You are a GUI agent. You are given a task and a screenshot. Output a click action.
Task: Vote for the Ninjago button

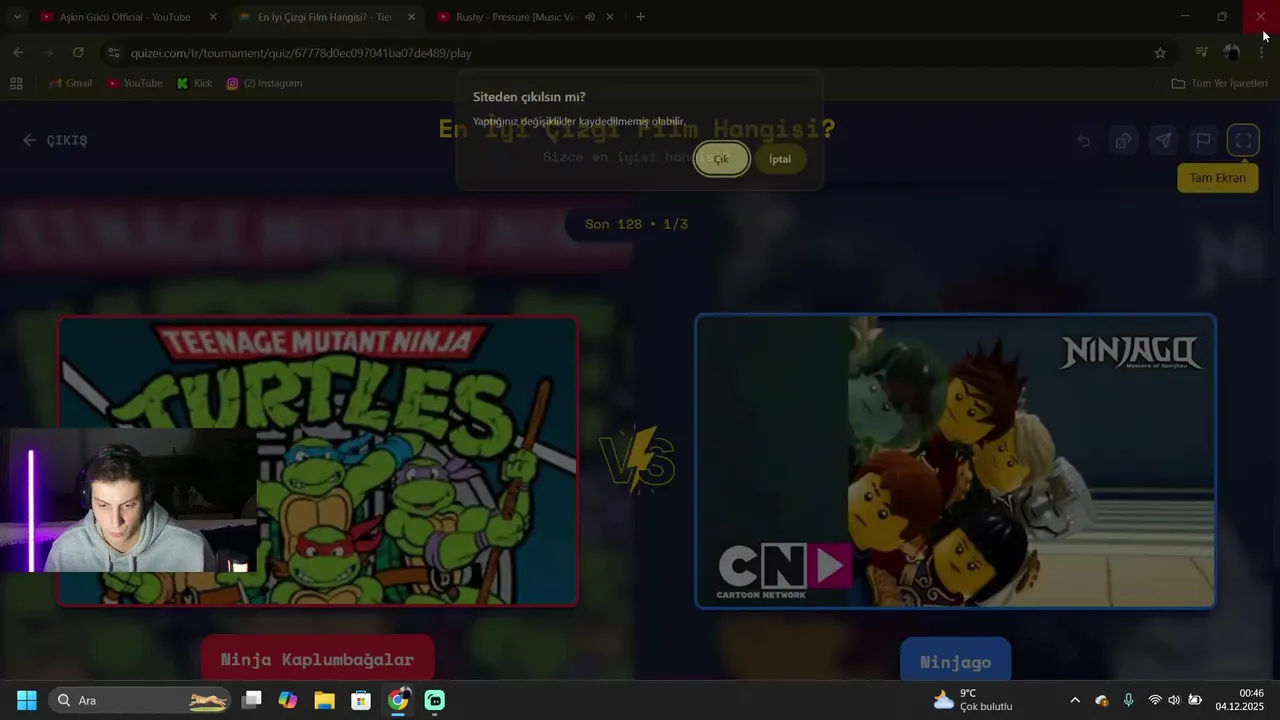click(x=955, y=661)
